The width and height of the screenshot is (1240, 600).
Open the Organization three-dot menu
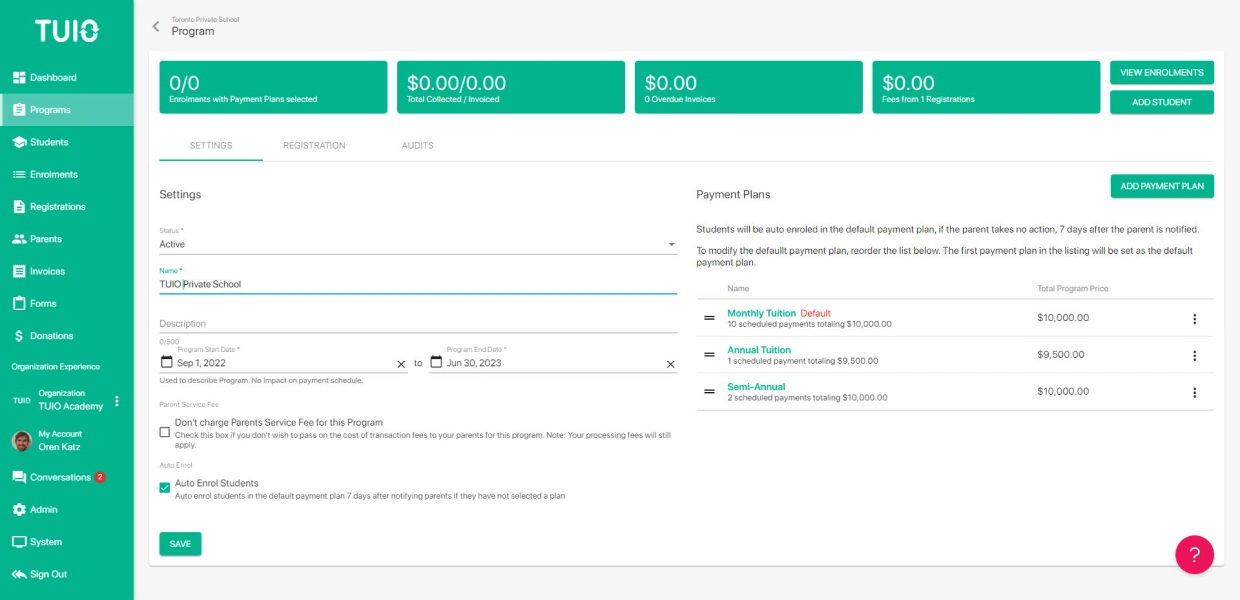point(117,401)
